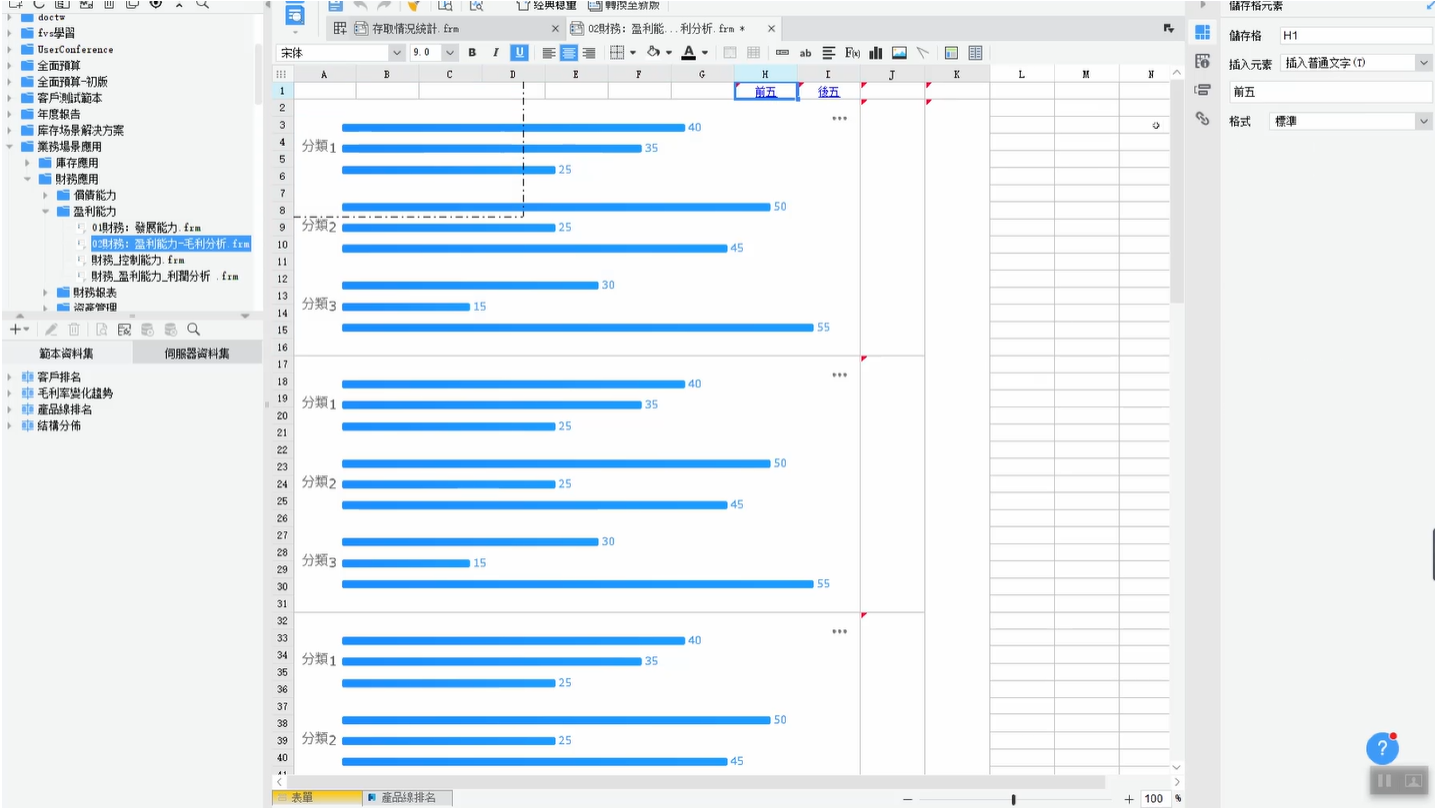Click the zoom slider handle in status bar

[x=1014, y=799]
